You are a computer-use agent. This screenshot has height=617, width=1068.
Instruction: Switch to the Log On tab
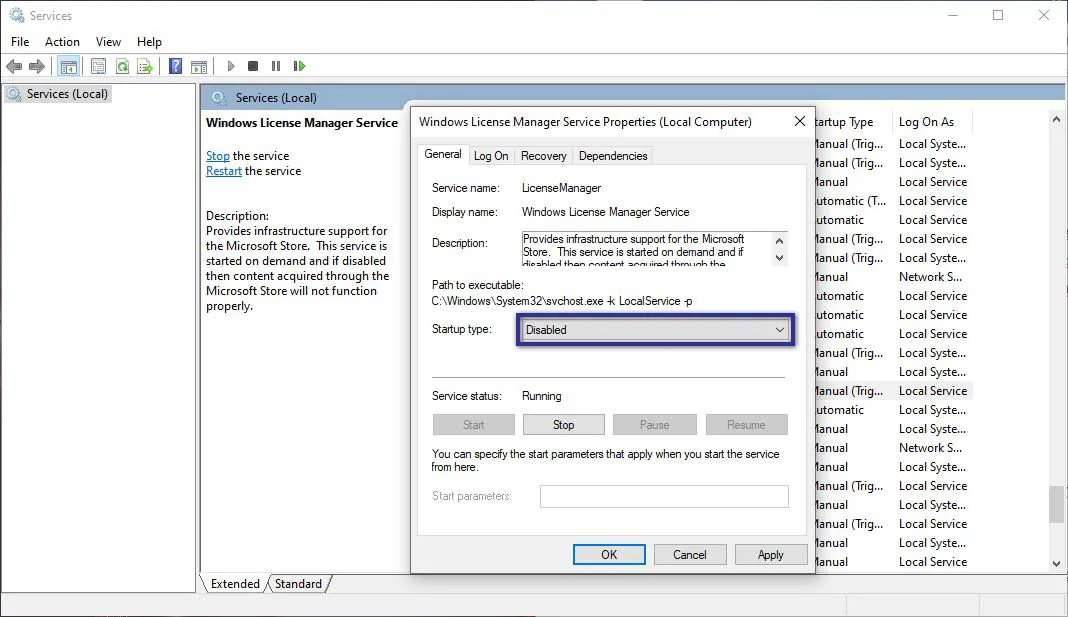click(x=491, y=155)
